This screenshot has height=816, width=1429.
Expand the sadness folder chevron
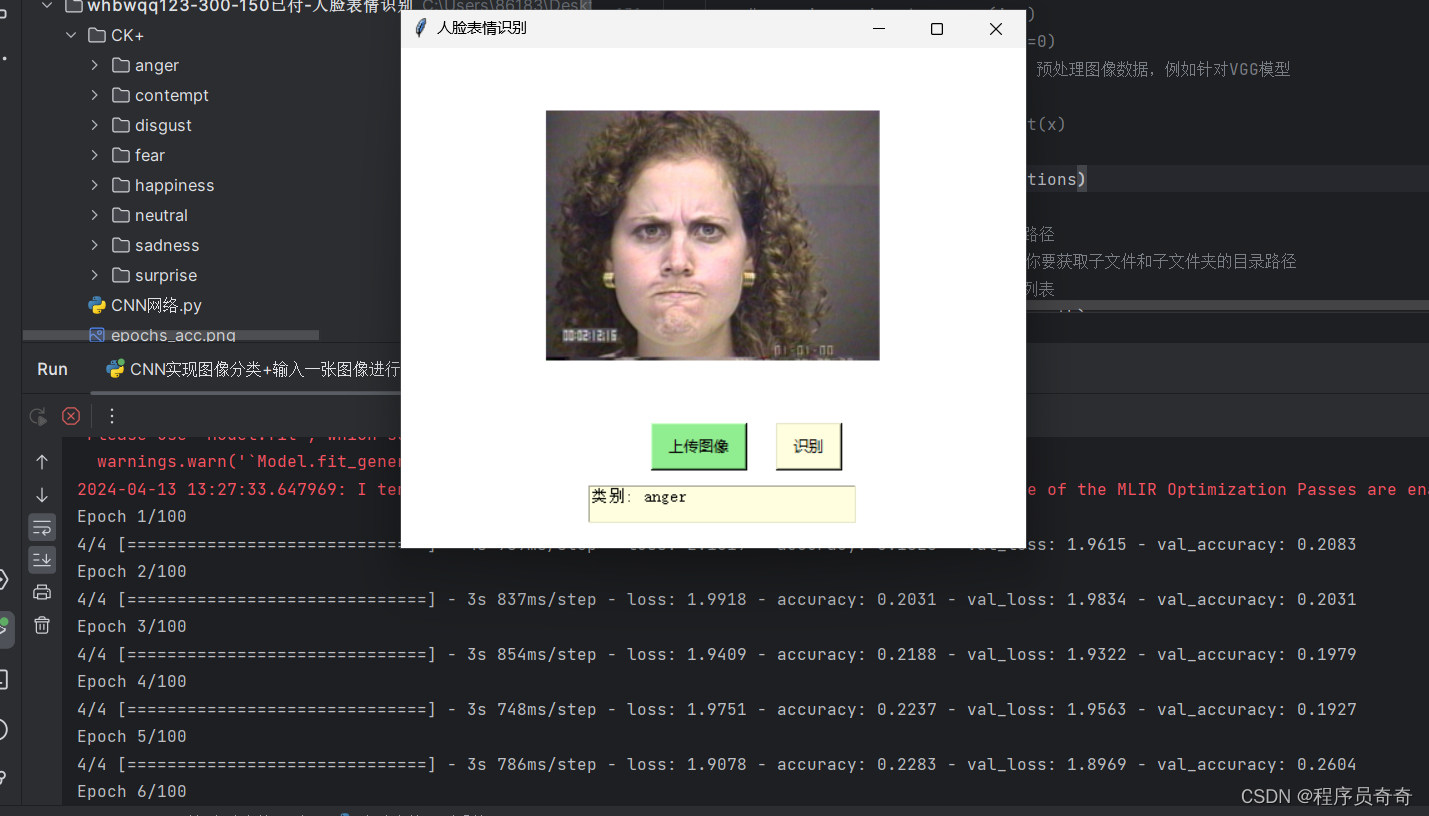[95, 245]
